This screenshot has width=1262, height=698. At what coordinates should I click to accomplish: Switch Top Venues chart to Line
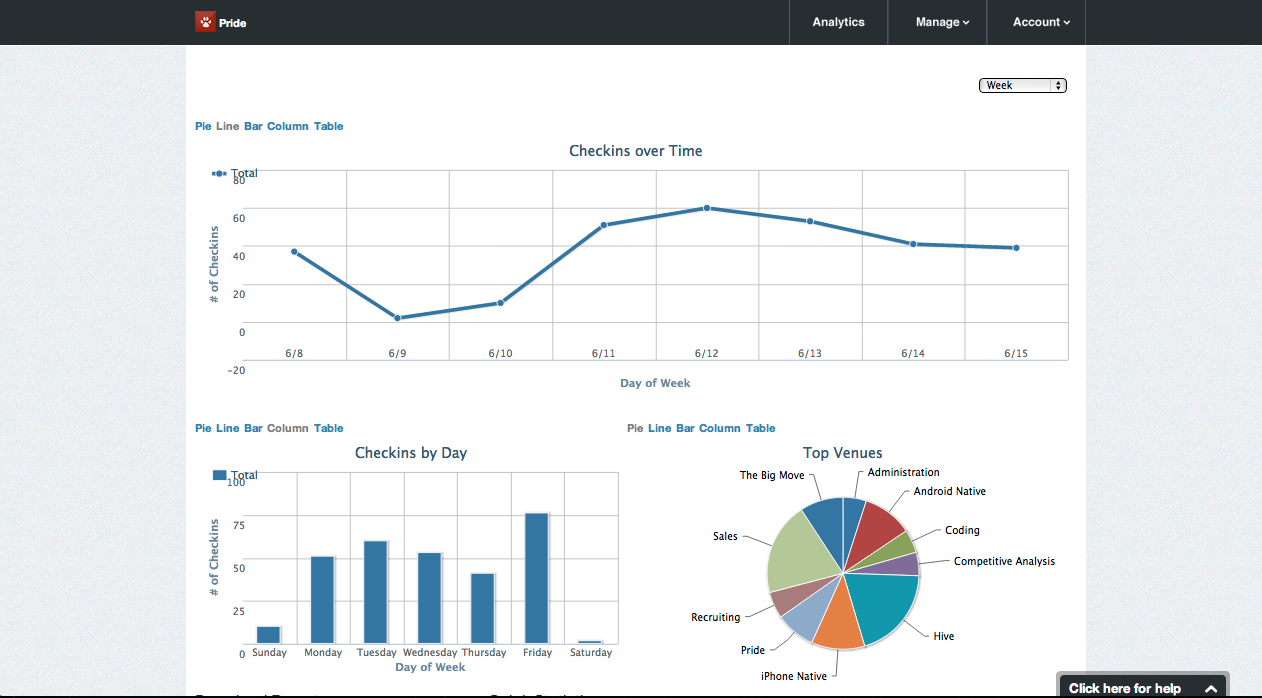pyautogui.click(x=660, y=429)
